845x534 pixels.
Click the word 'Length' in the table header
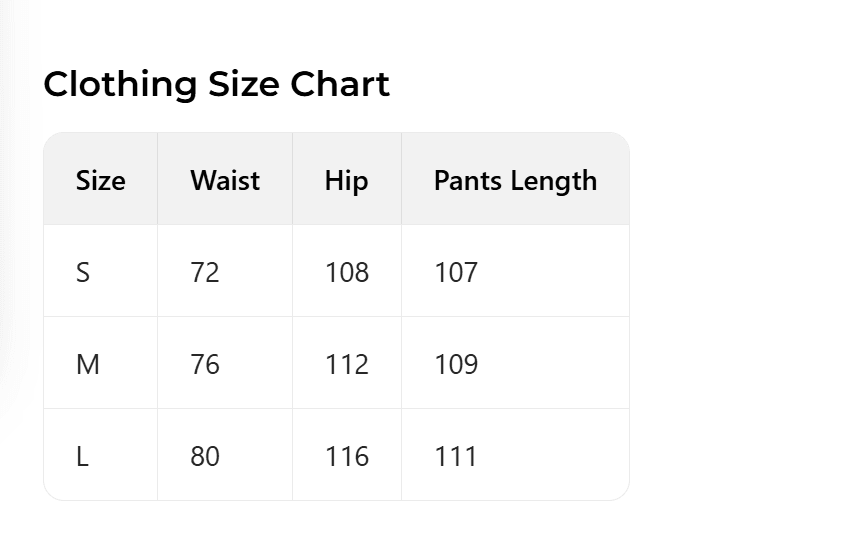[554, 181]
